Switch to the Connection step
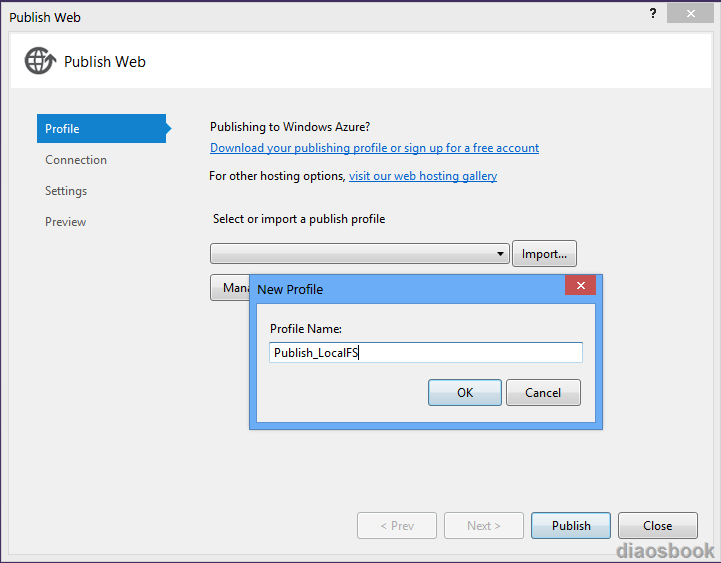Screen dimensions: 721x563 [x=76, y=160]
